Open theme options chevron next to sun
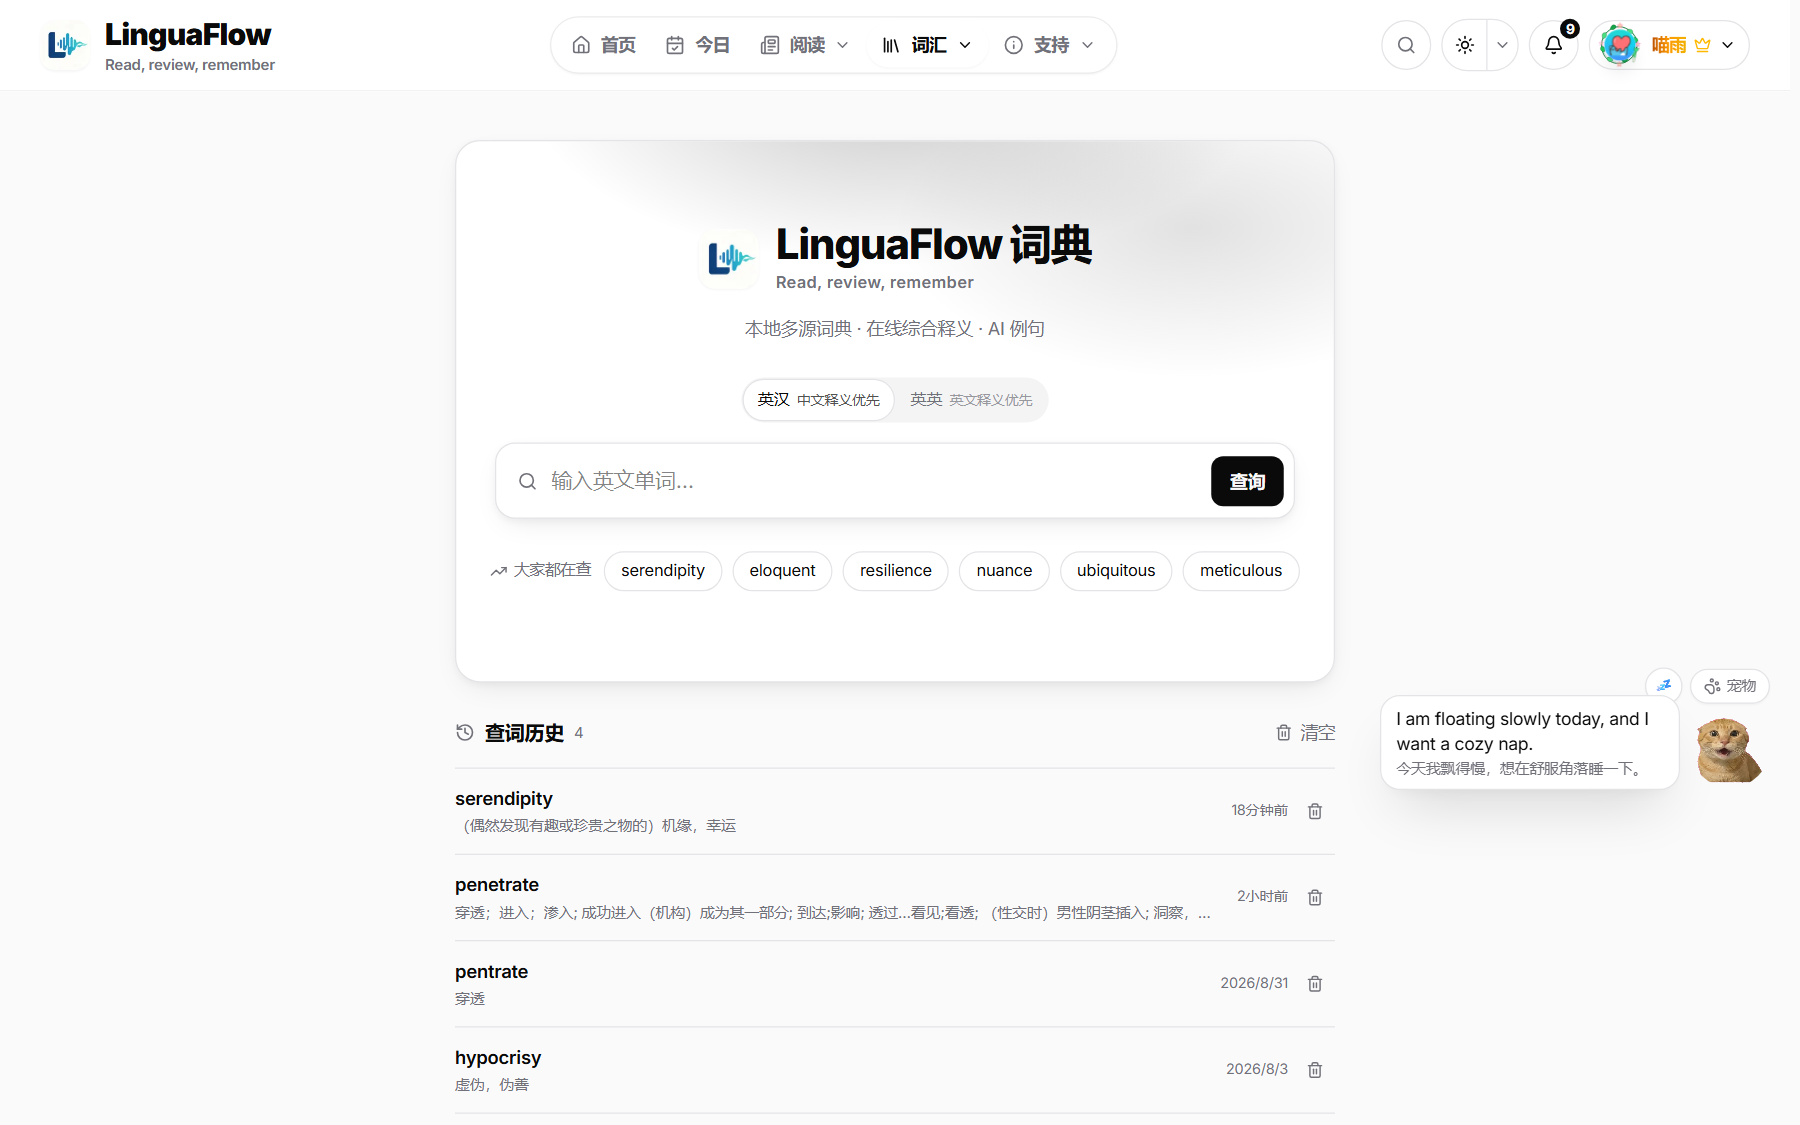The width and height of the screenshot is (1800, 1125). [x=1502, y=45]
